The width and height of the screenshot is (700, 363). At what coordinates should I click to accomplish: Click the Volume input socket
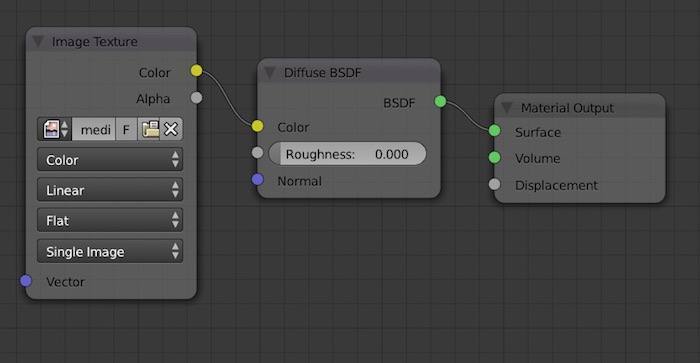coord(494,157)
